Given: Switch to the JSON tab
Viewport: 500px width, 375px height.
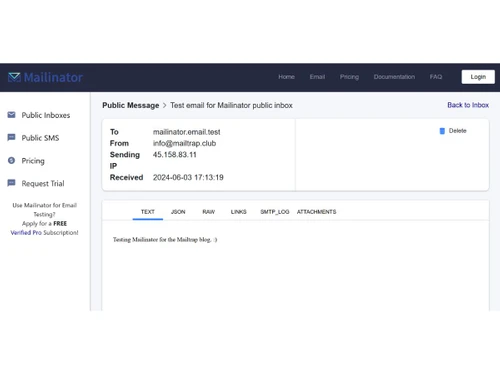Looking at the screenshot, I should pos(178,212).
